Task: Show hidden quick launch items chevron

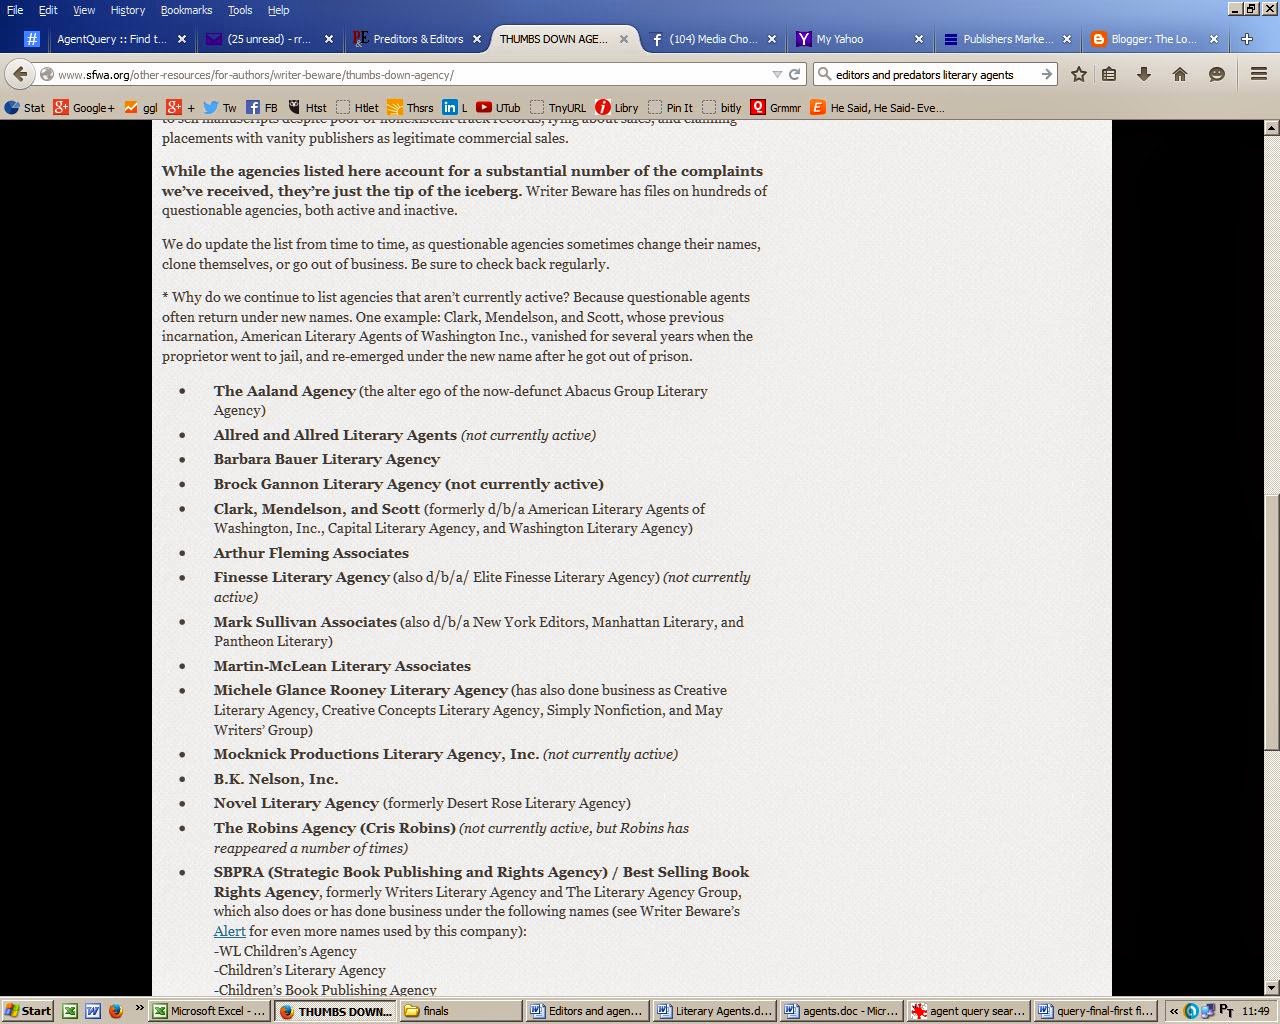Action: (139, 1009)
